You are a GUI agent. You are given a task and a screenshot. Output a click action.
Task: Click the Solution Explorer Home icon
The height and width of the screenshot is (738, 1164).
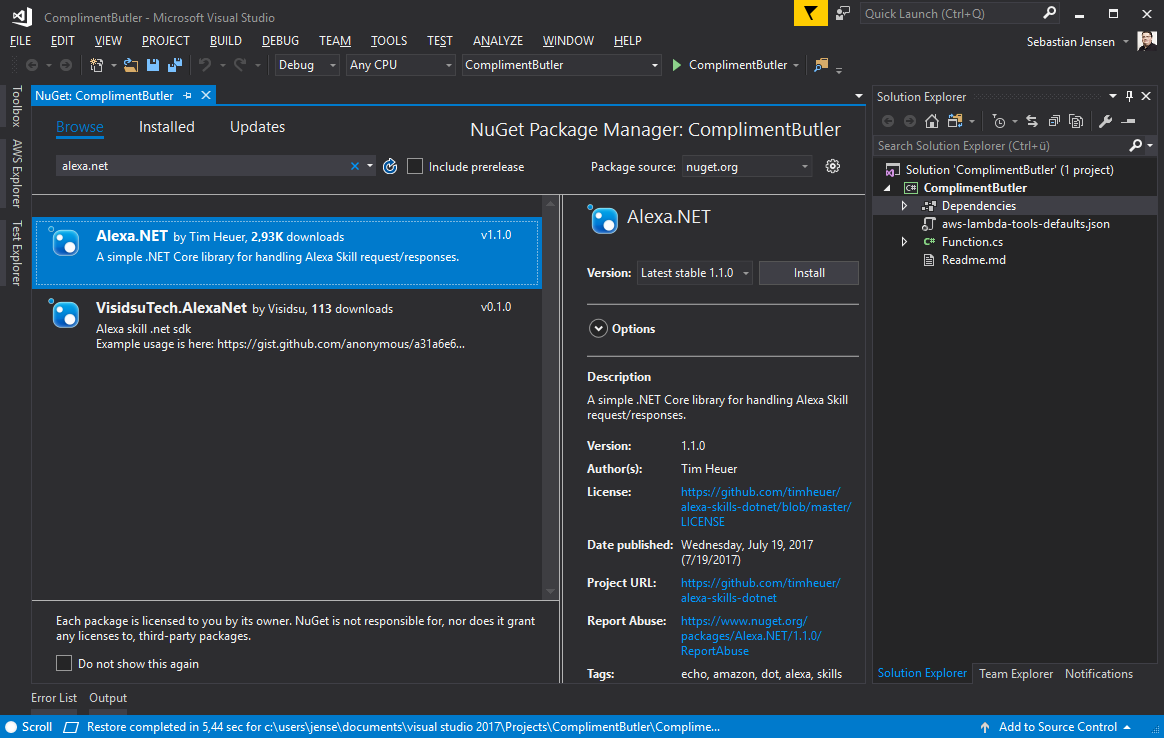pos(932,121)
